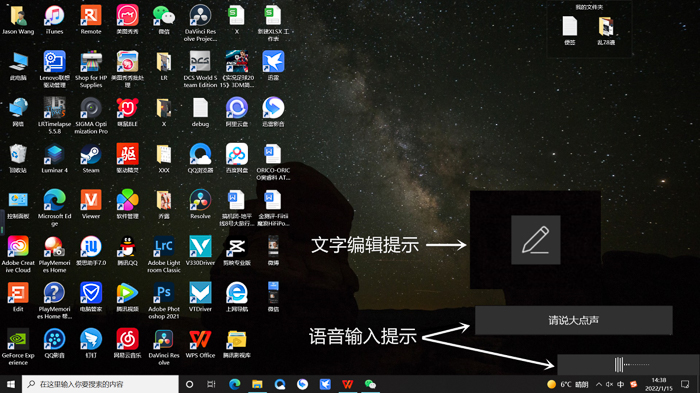Expand the hidden system tray icons
700x393 pixels.
(x=599, y=384)
